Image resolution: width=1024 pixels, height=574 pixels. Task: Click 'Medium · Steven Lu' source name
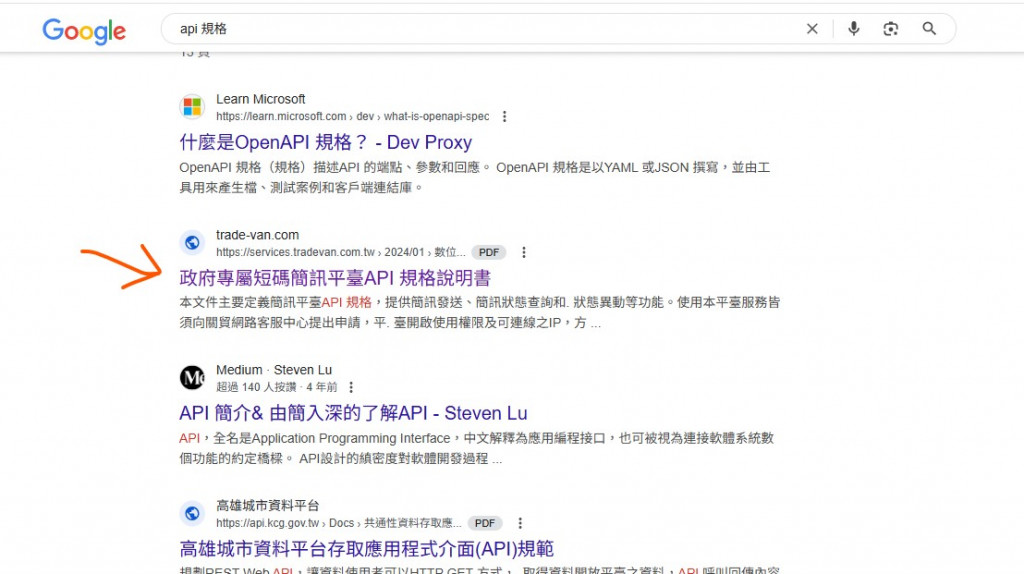tap(274, 370)
